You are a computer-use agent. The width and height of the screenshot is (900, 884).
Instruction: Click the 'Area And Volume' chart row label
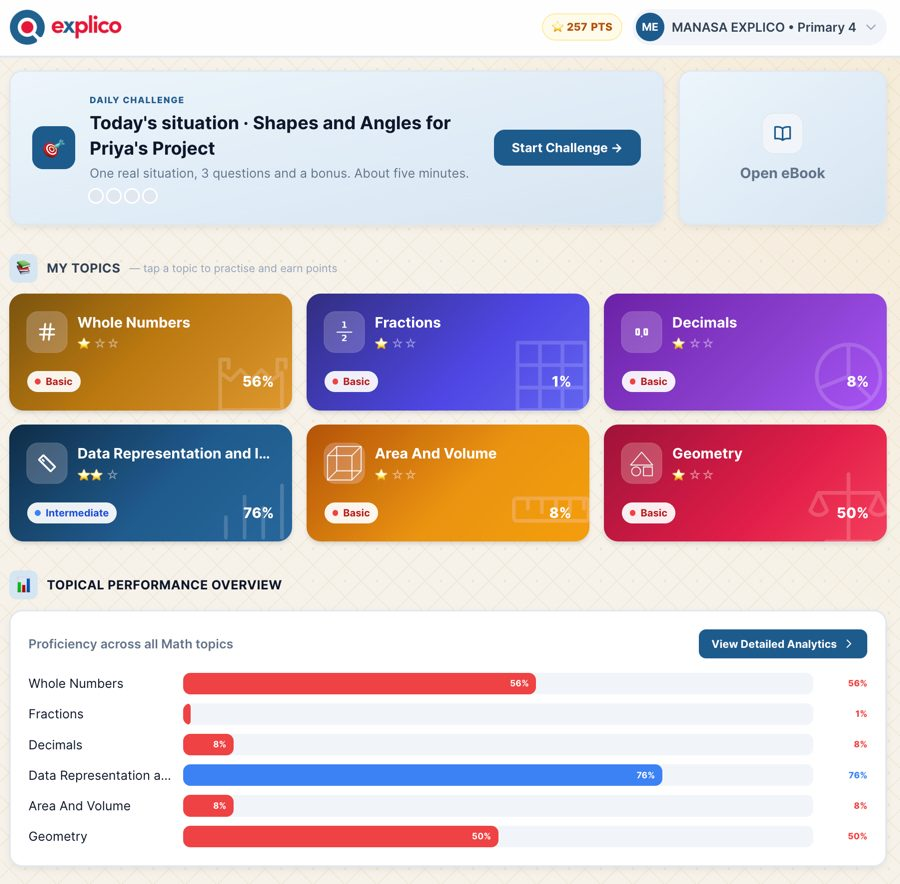point(79,806)
